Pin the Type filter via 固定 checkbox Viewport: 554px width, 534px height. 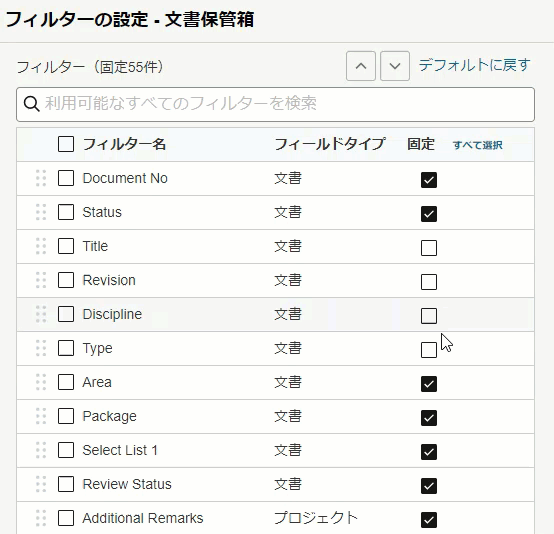pyautogui.click(x=429, y=350)
